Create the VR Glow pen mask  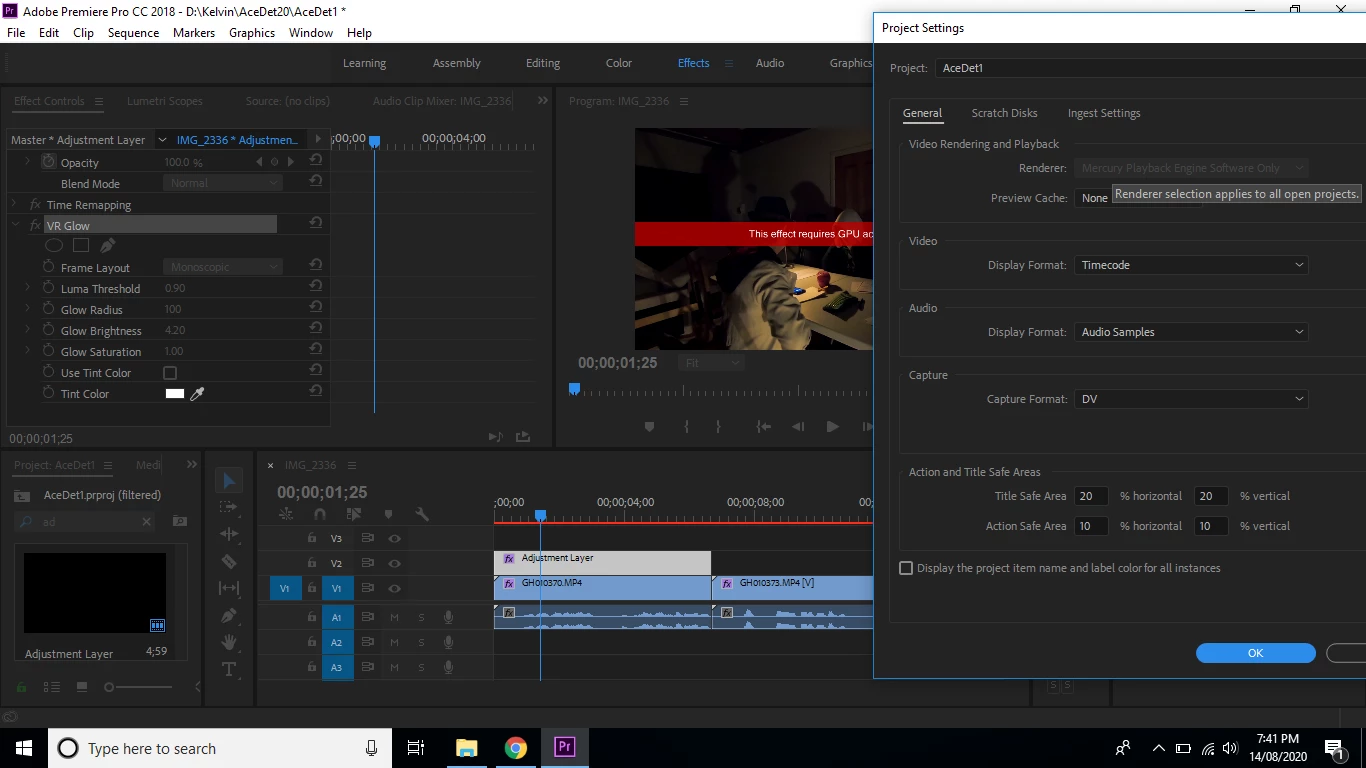tap(107, 245)
